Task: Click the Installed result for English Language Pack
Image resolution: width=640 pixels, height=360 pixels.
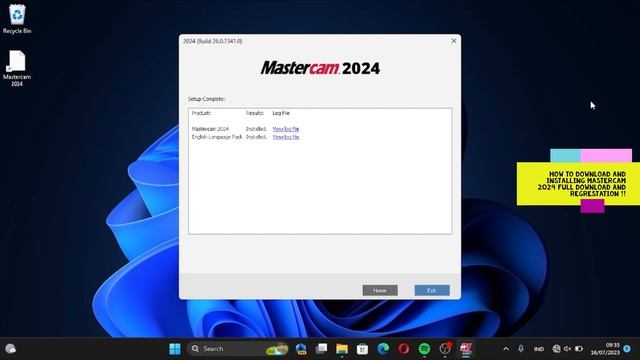Action: (x=256, y=137)
